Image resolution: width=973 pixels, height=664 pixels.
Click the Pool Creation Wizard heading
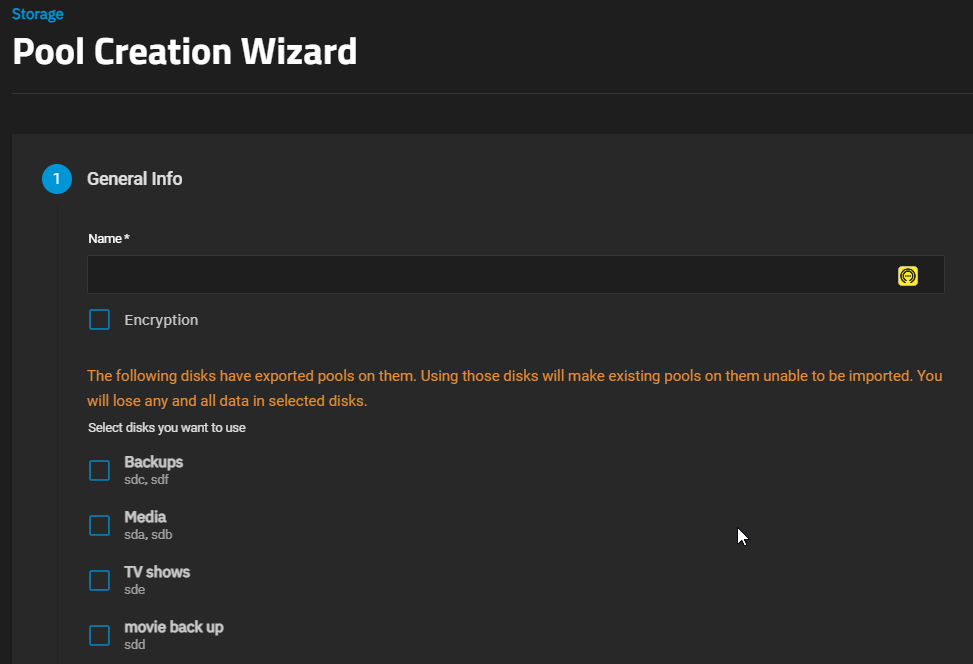(x=184, y=51)
